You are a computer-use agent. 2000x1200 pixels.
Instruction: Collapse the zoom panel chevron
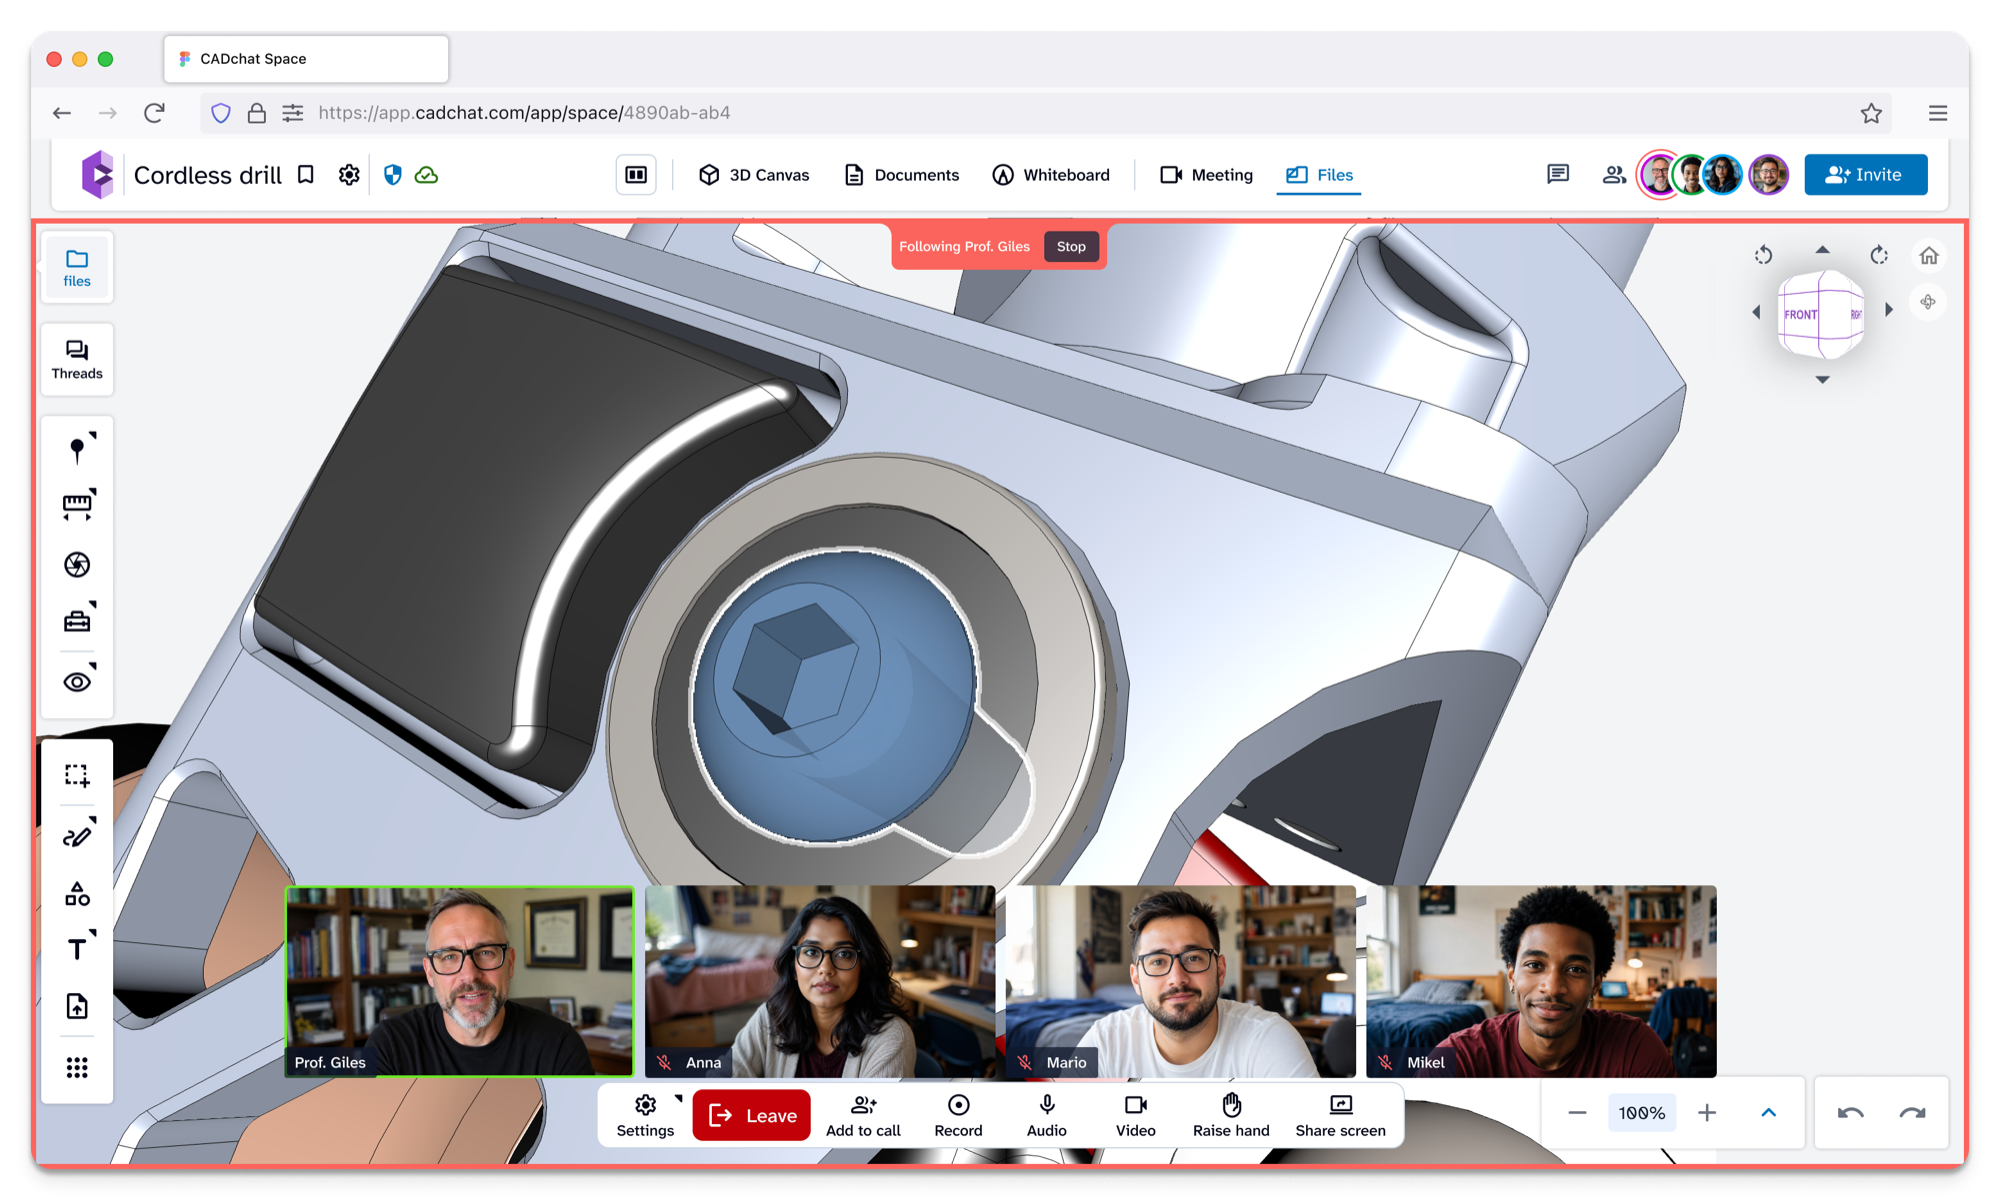pyautogui.click(x=1768, y=1113)
